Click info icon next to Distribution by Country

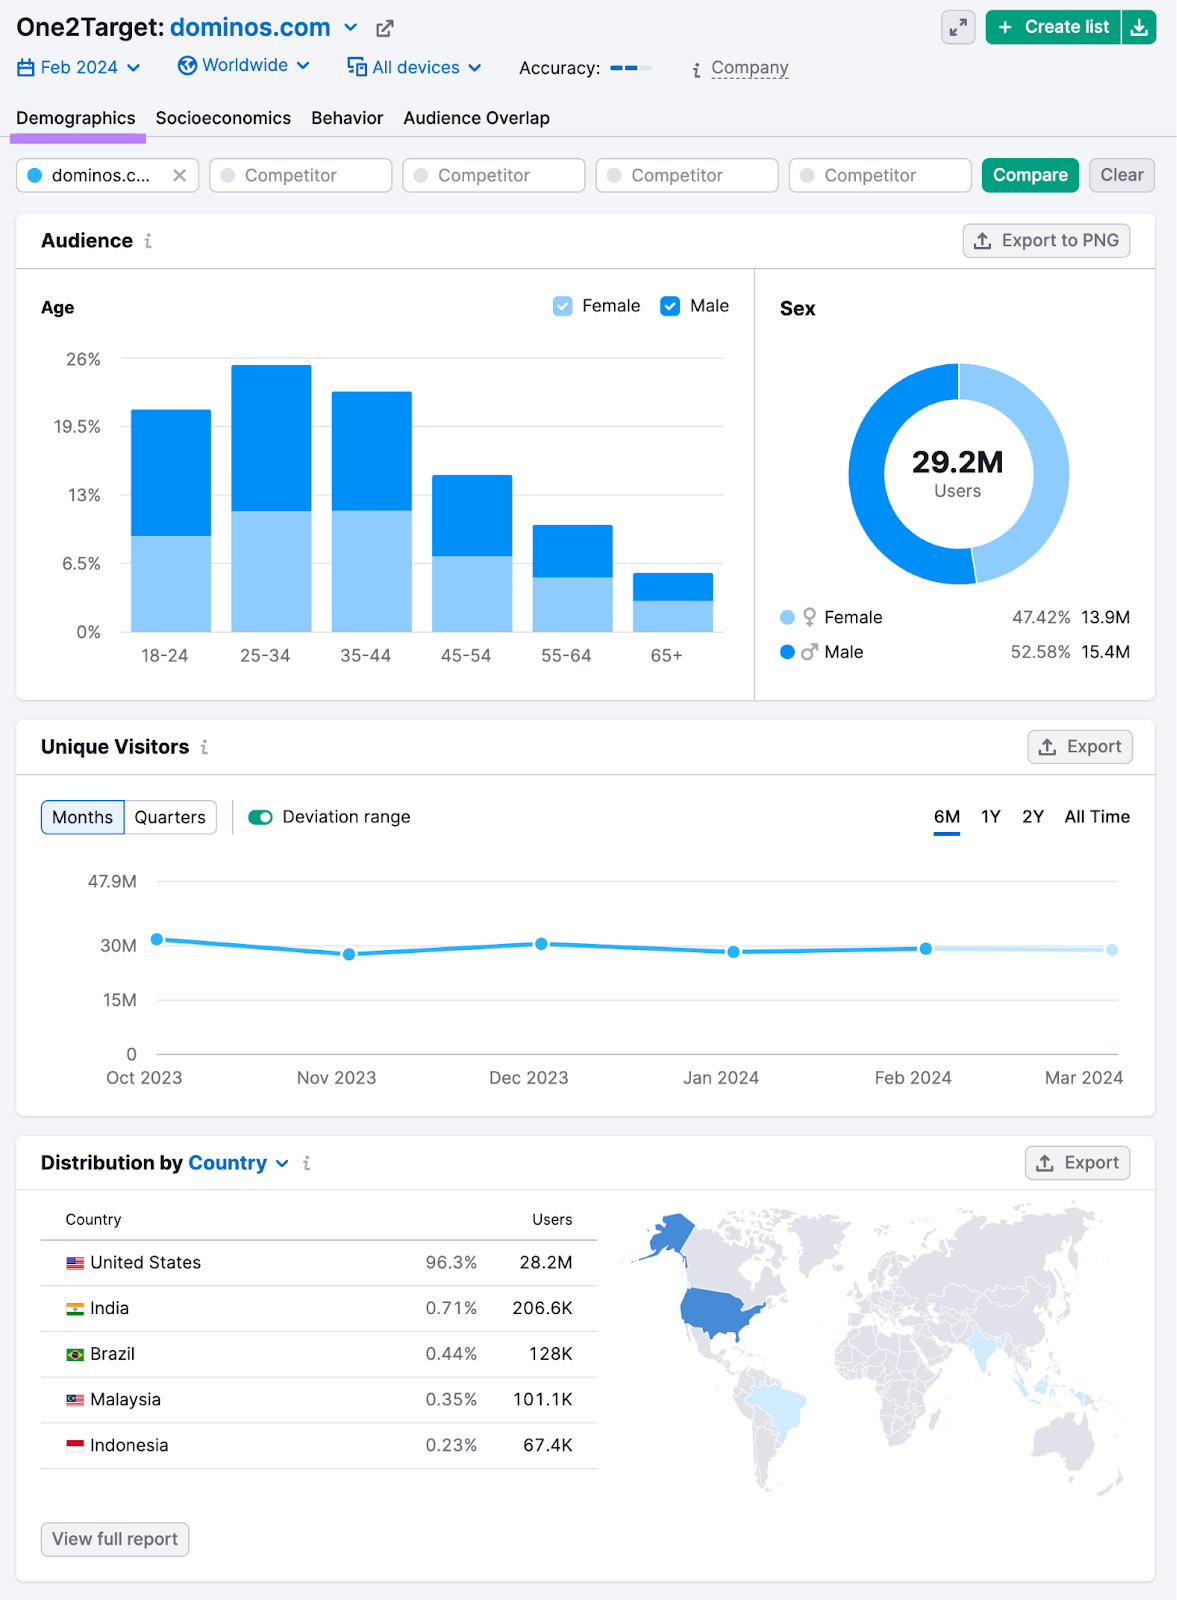pyautogui.click(x=307, y=1163)
